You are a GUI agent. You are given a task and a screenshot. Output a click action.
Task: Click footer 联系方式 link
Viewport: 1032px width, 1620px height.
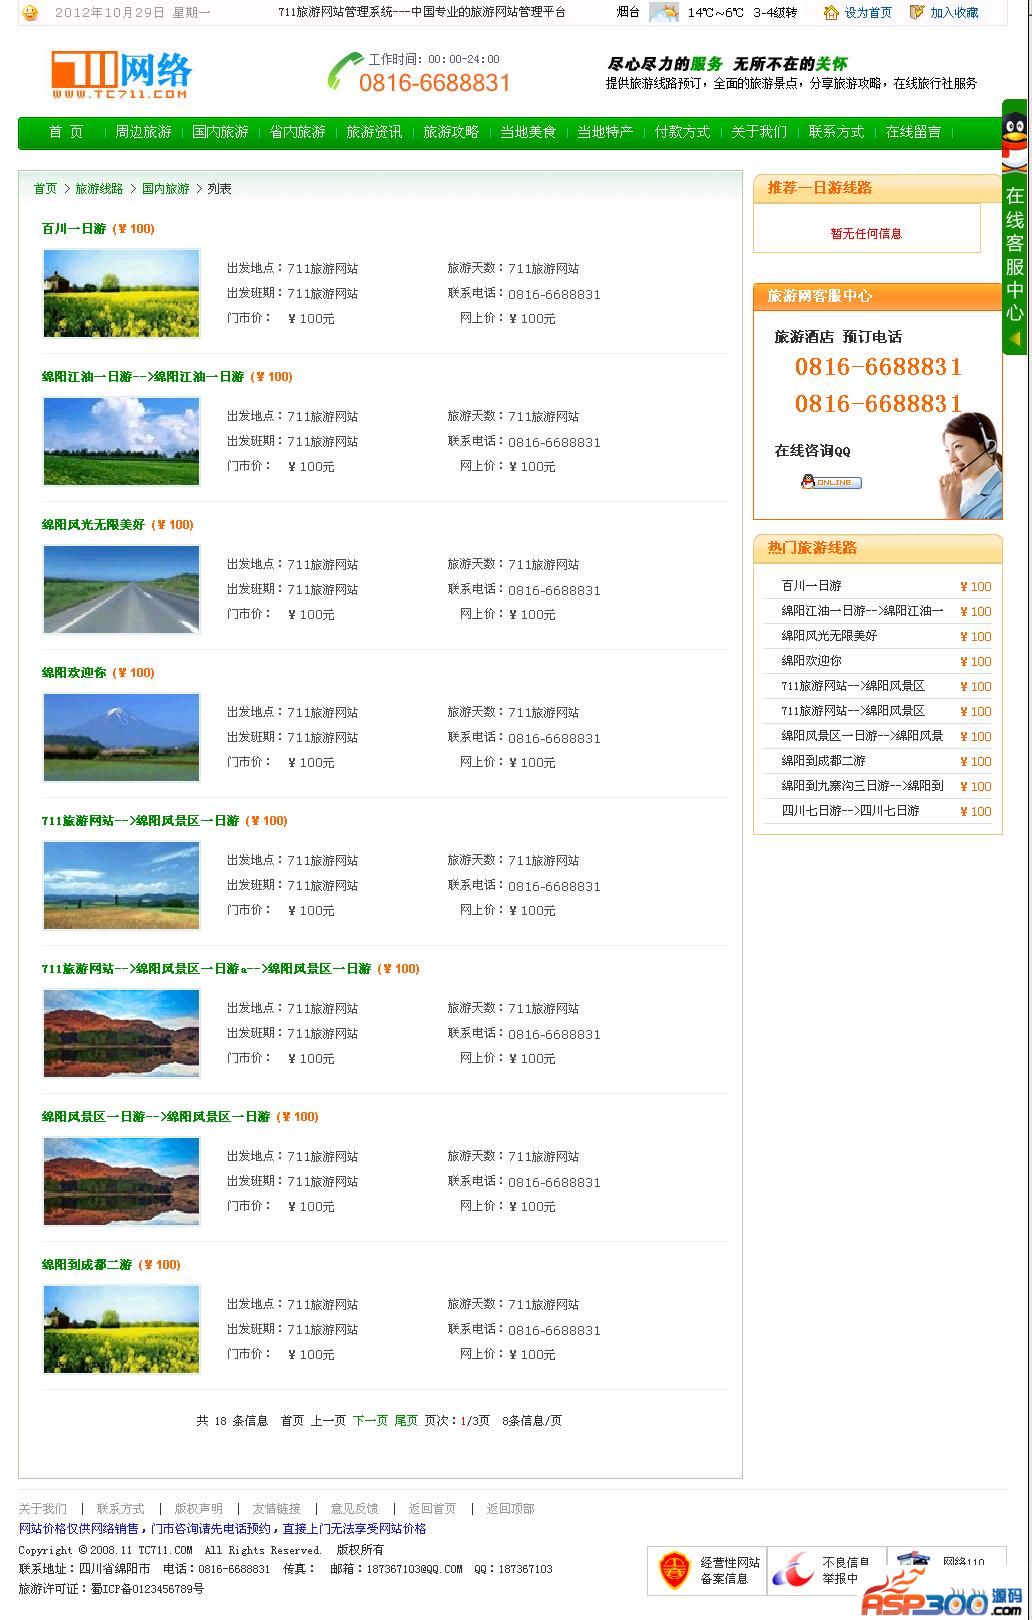(x=120, y=1508)
